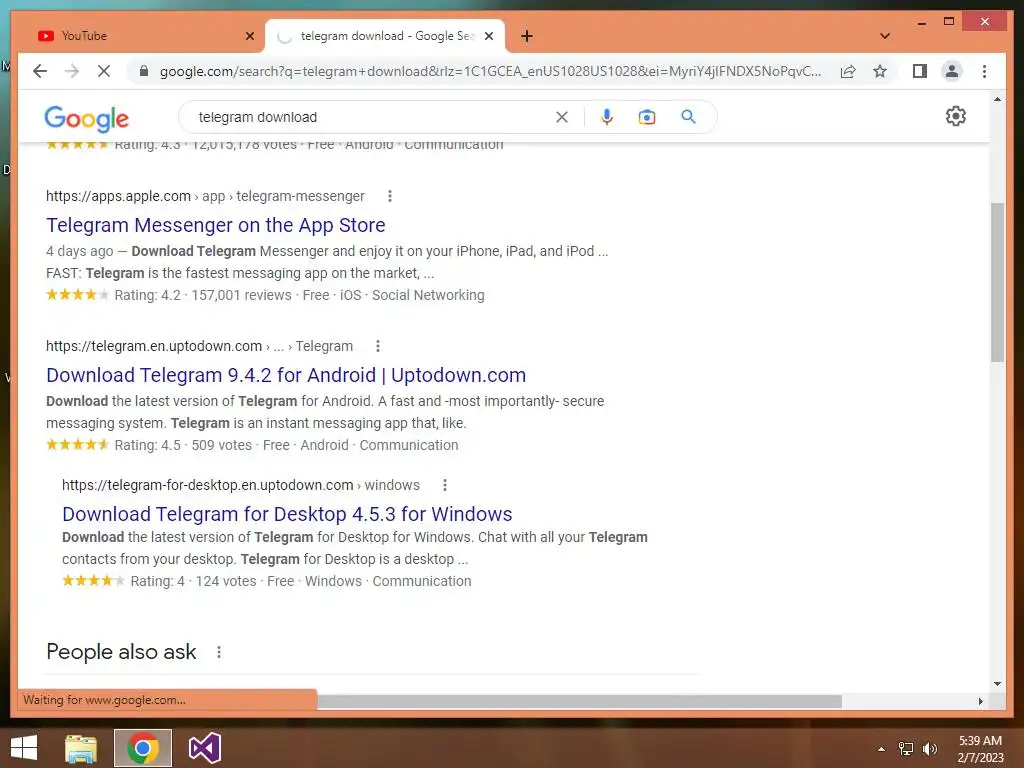The width and height of the screenshot is (1024, 768).
Task: Show hidden system tray icons
Action: (x=881, y=749)
